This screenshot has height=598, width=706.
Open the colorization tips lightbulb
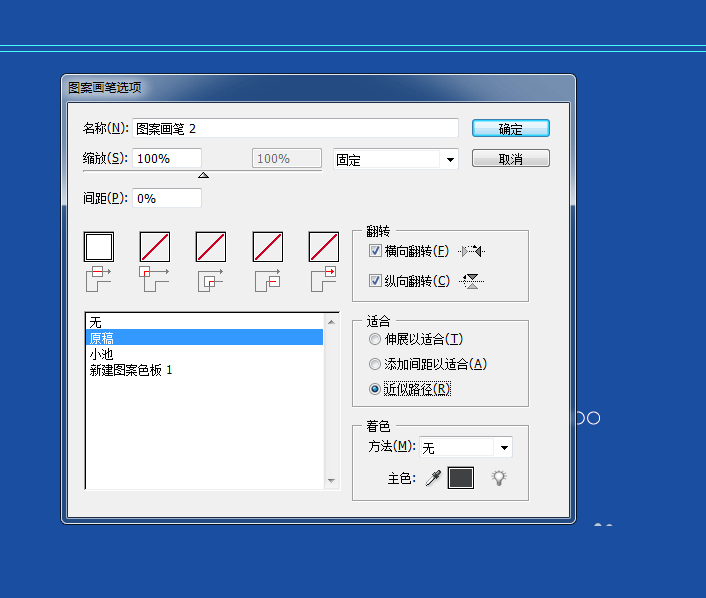click(499, 478)
